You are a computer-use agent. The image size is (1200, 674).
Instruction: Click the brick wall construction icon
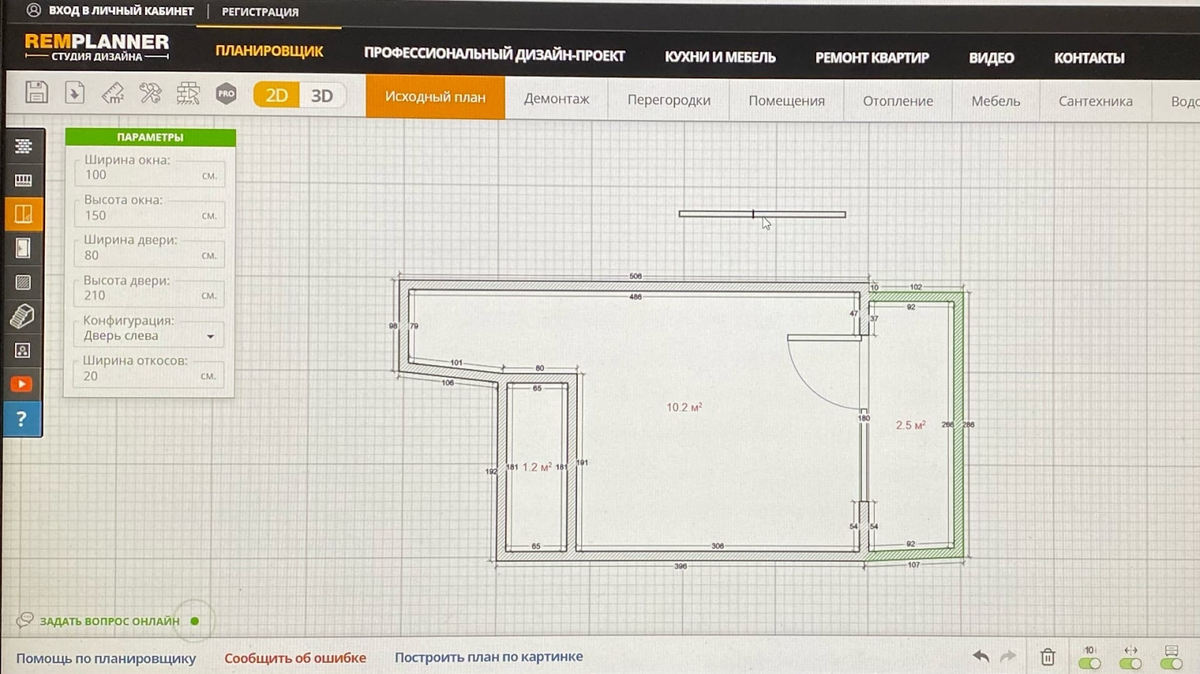[x=187, y=94]
